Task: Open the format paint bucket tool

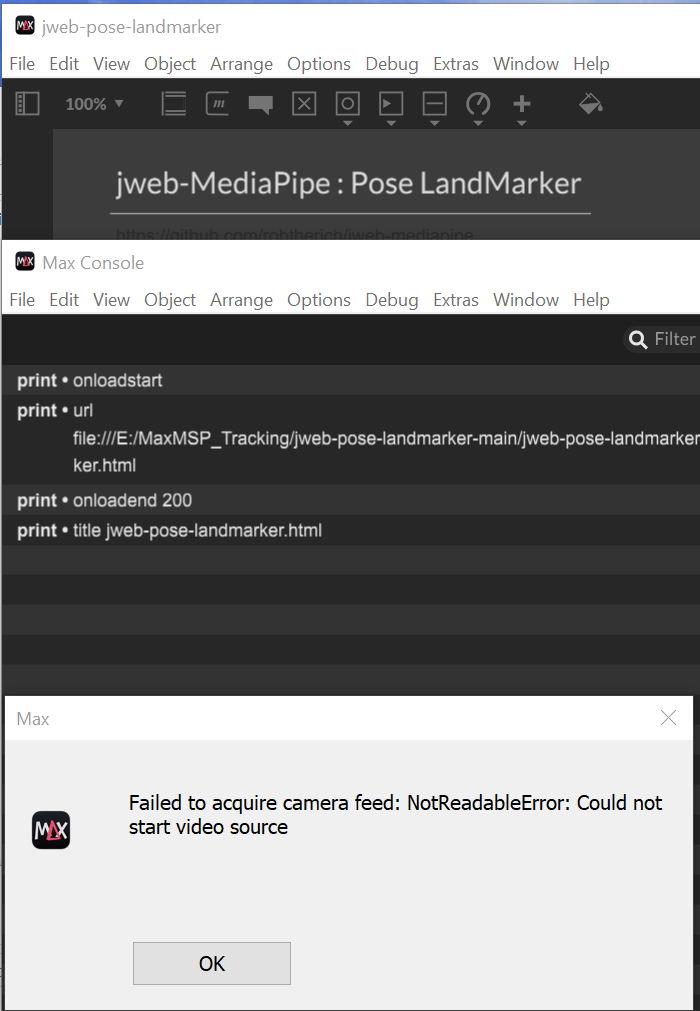Action: pyautogui.click(x=590, y=103)
